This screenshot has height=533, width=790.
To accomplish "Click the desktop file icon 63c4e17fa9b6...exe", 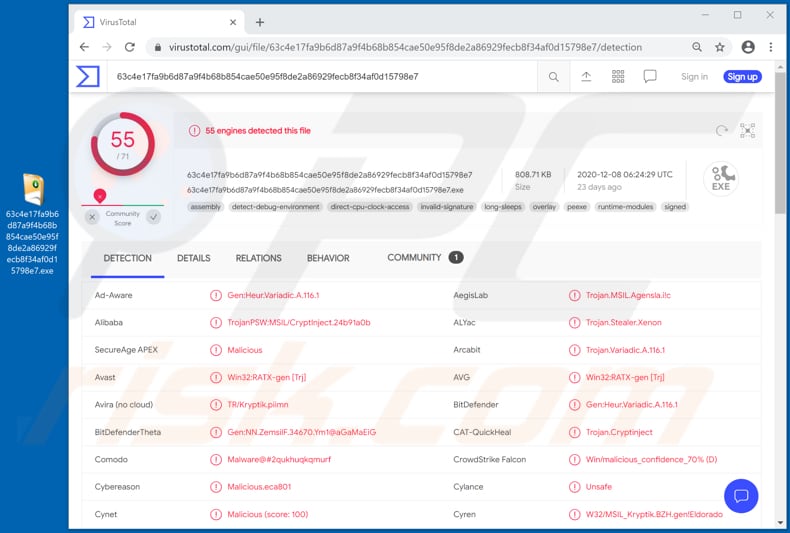I will tap(32, 224).
